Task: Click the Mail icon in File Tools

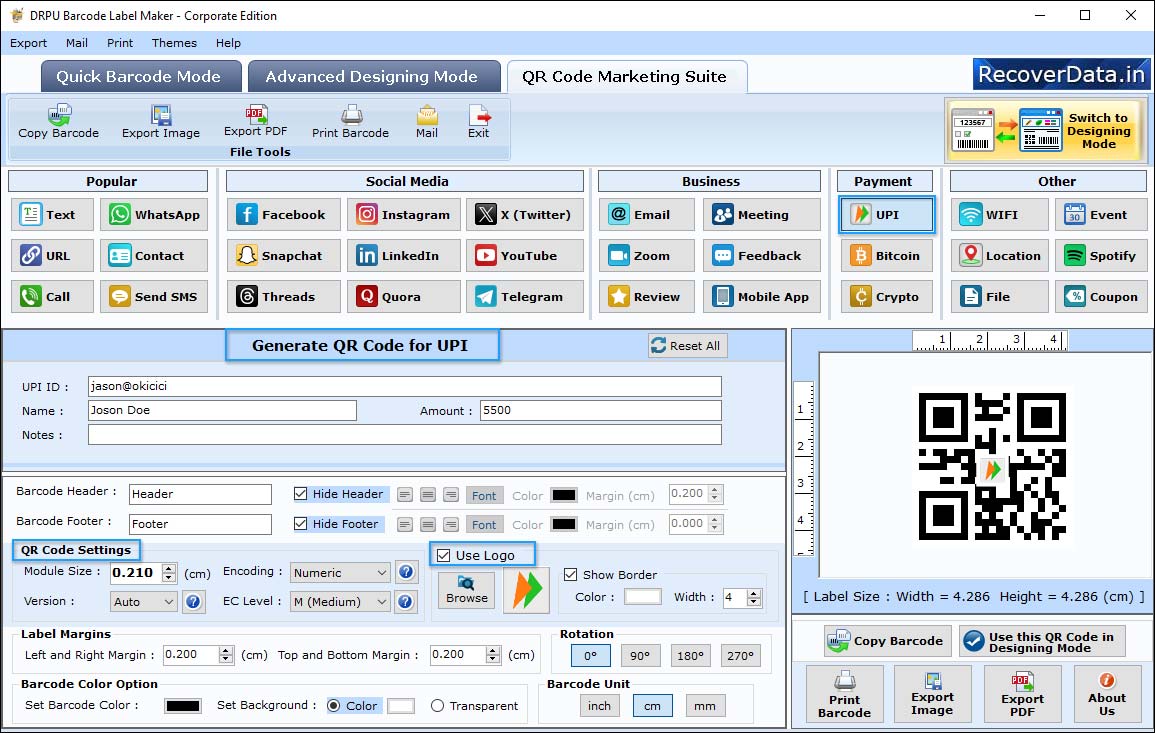Action: [426, 122]
